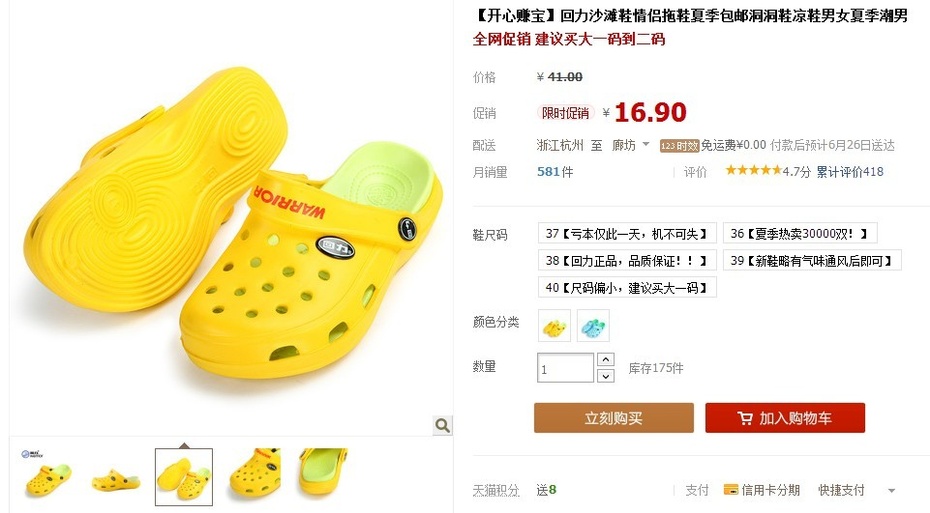This screenshot has width=930, height=513.
Task: View the first thumbnail with logo
Action: click(x=47, y=473)
